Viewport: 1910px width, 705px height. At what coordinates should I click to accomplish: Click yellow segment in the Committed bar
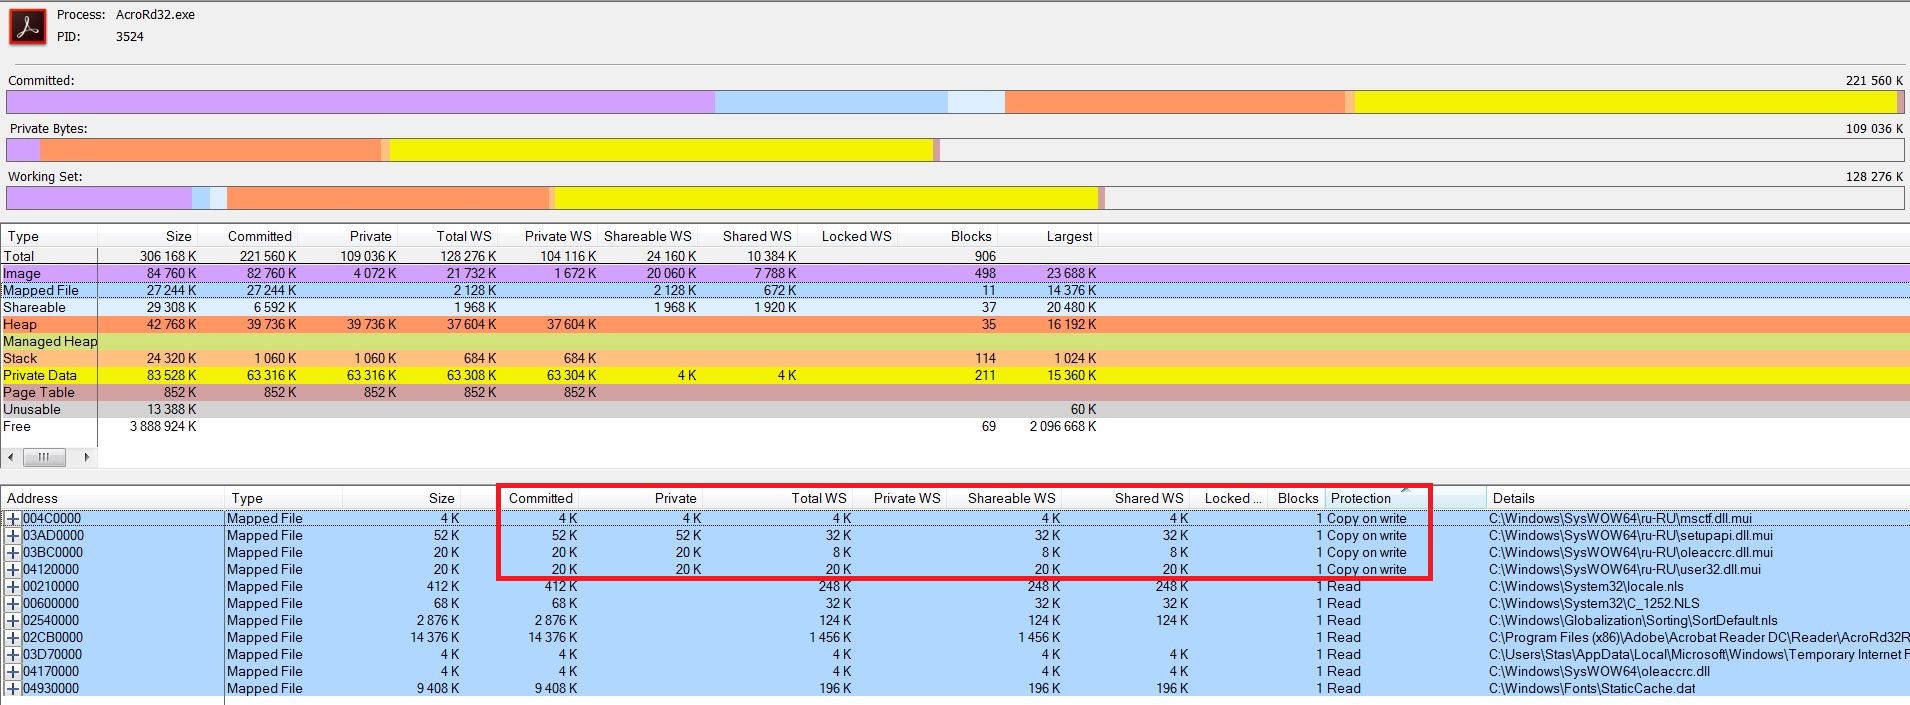point(1625,102)
